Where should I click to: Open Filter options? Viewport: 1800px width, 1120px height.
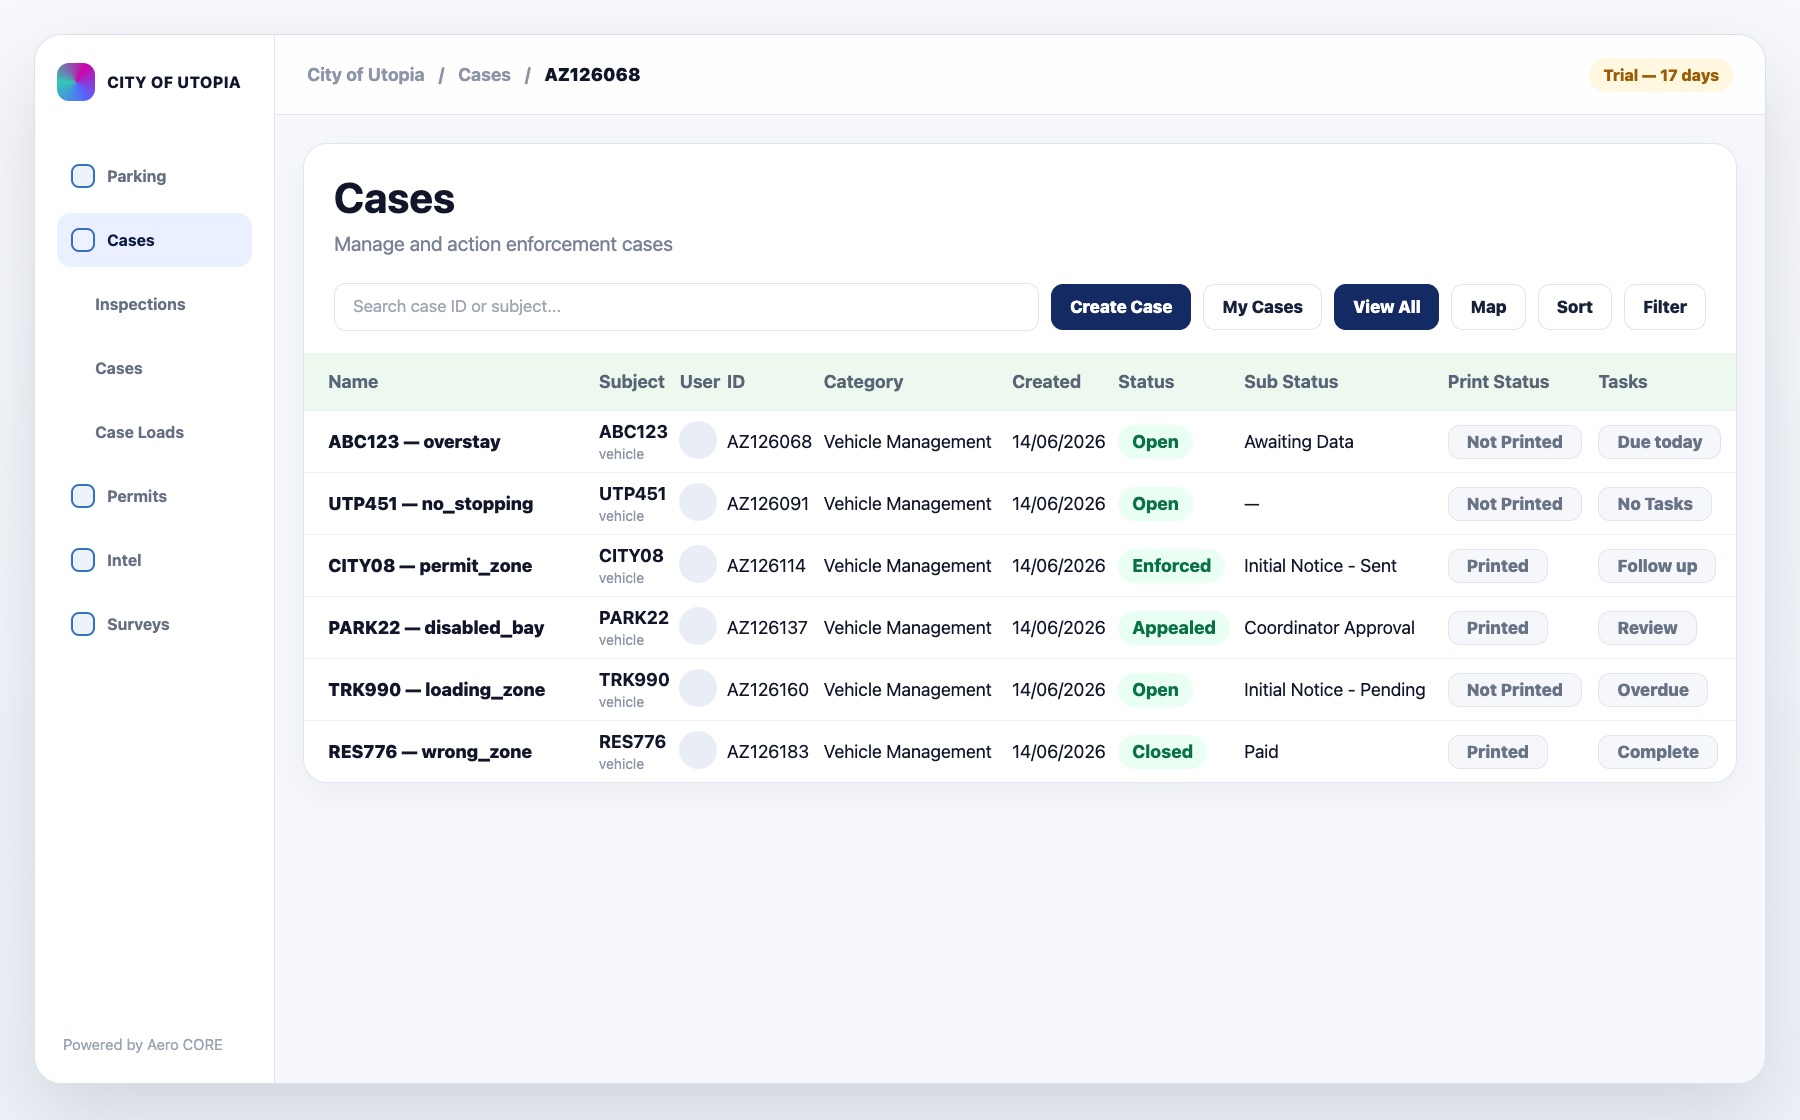(x=1664, y=307)
